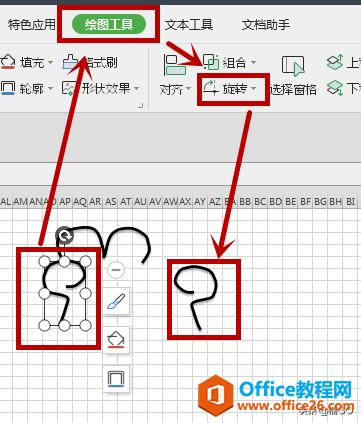Expand the 旋转 dropdown arrow

point(253,89)
